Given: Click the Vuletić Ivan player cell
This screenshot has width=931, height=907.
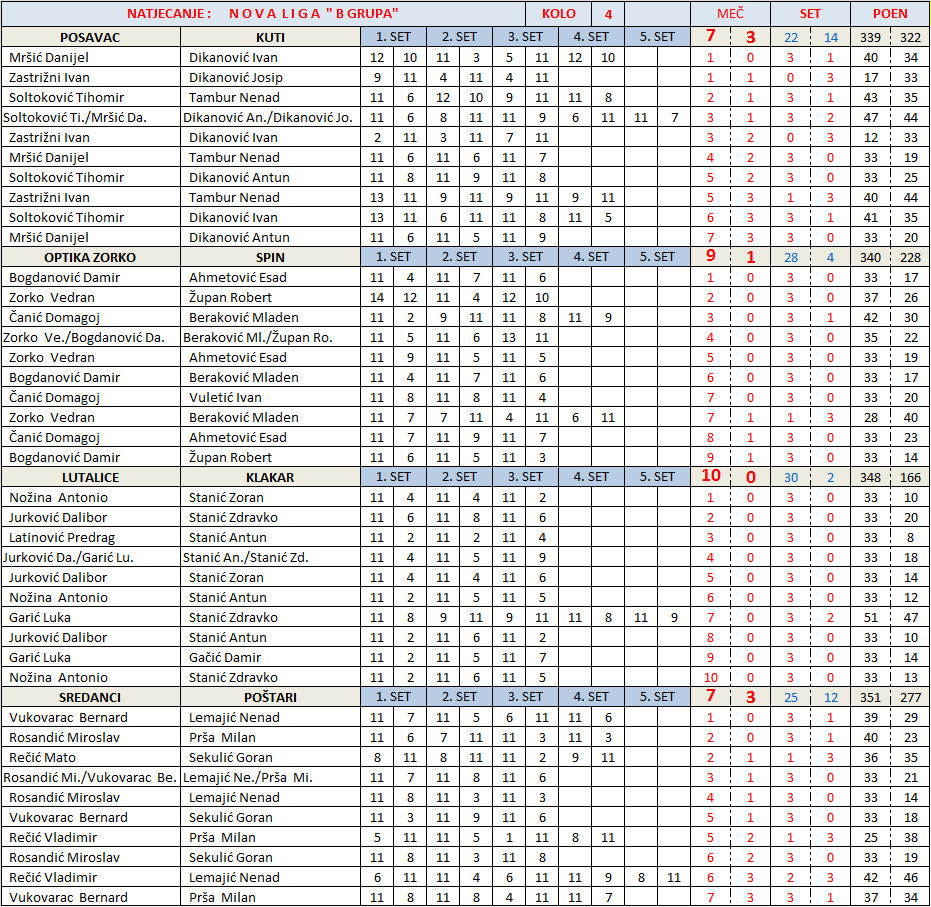Looking at the screenshot, I should [x=226, y=397].
